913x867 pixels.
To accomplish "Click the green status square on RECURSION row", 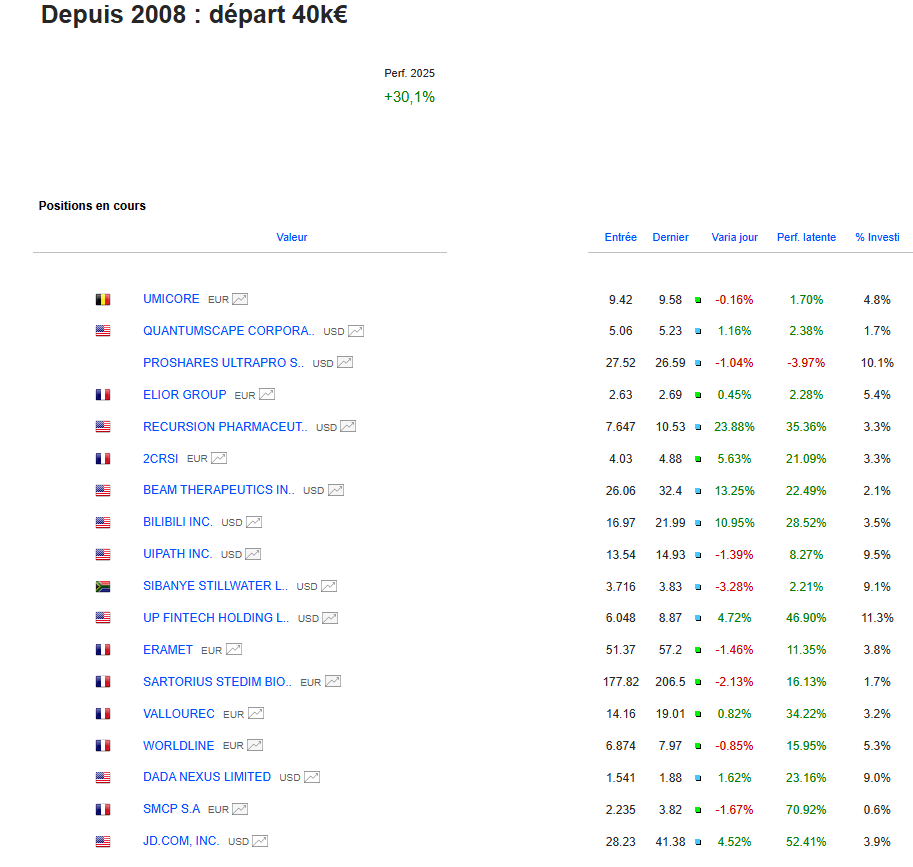I will pyautogui.click(x=698, y=427).
